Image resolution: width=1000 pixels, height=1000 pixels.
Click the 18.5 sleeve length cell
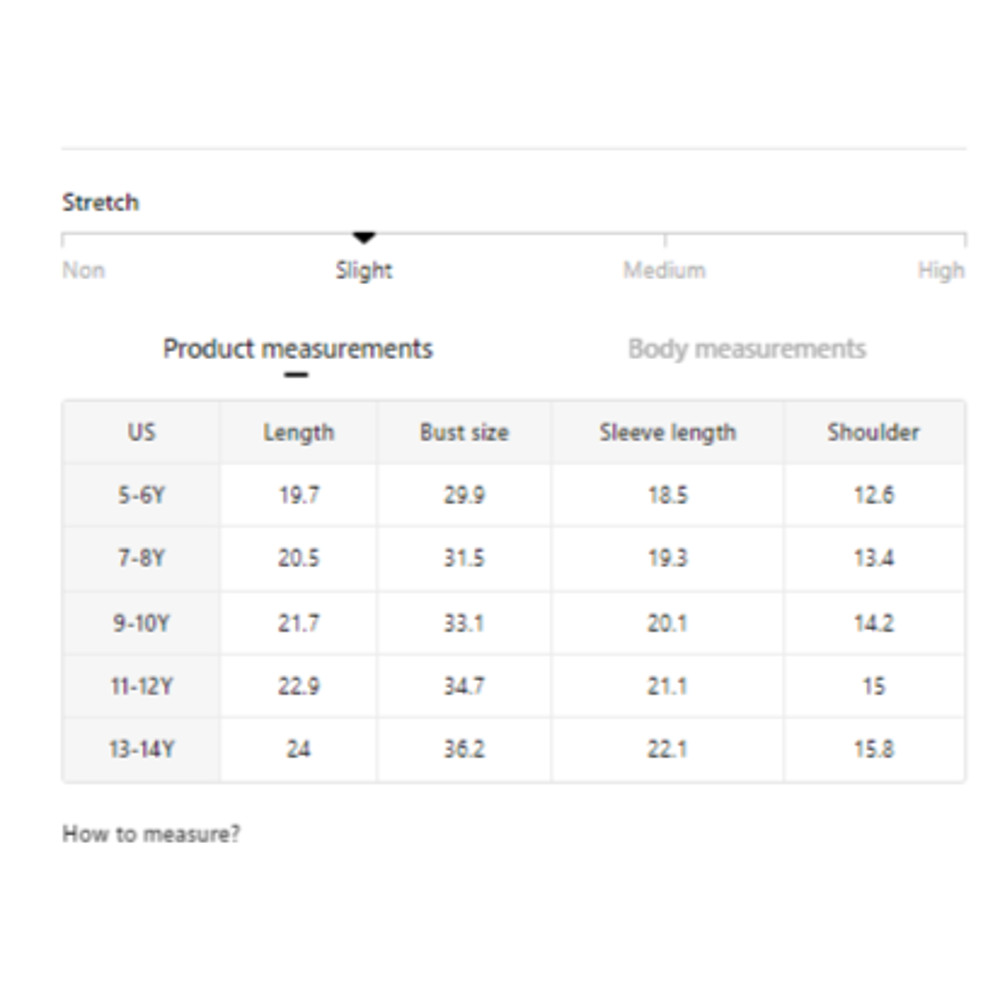(x=667, y=495)
